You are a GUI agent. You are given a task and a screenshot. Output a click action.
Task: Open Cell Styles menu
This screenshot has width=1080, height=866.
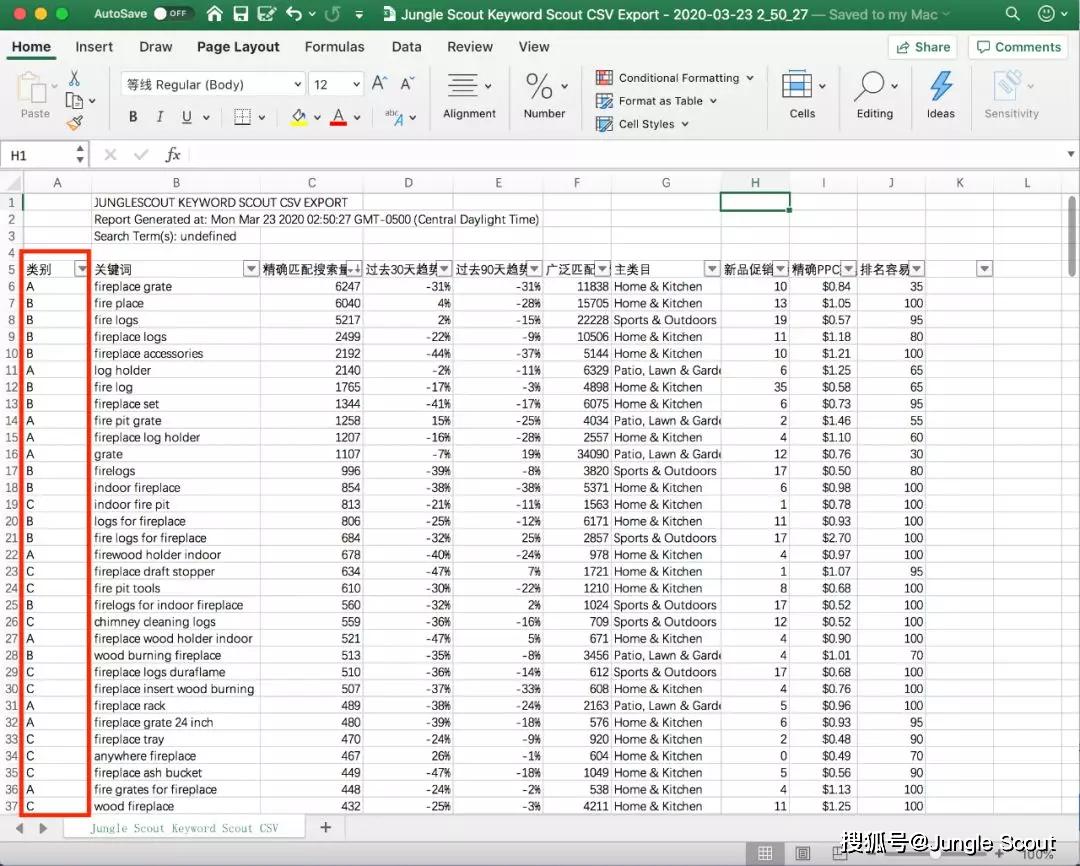pyautogui.click(x=642, y=124)
